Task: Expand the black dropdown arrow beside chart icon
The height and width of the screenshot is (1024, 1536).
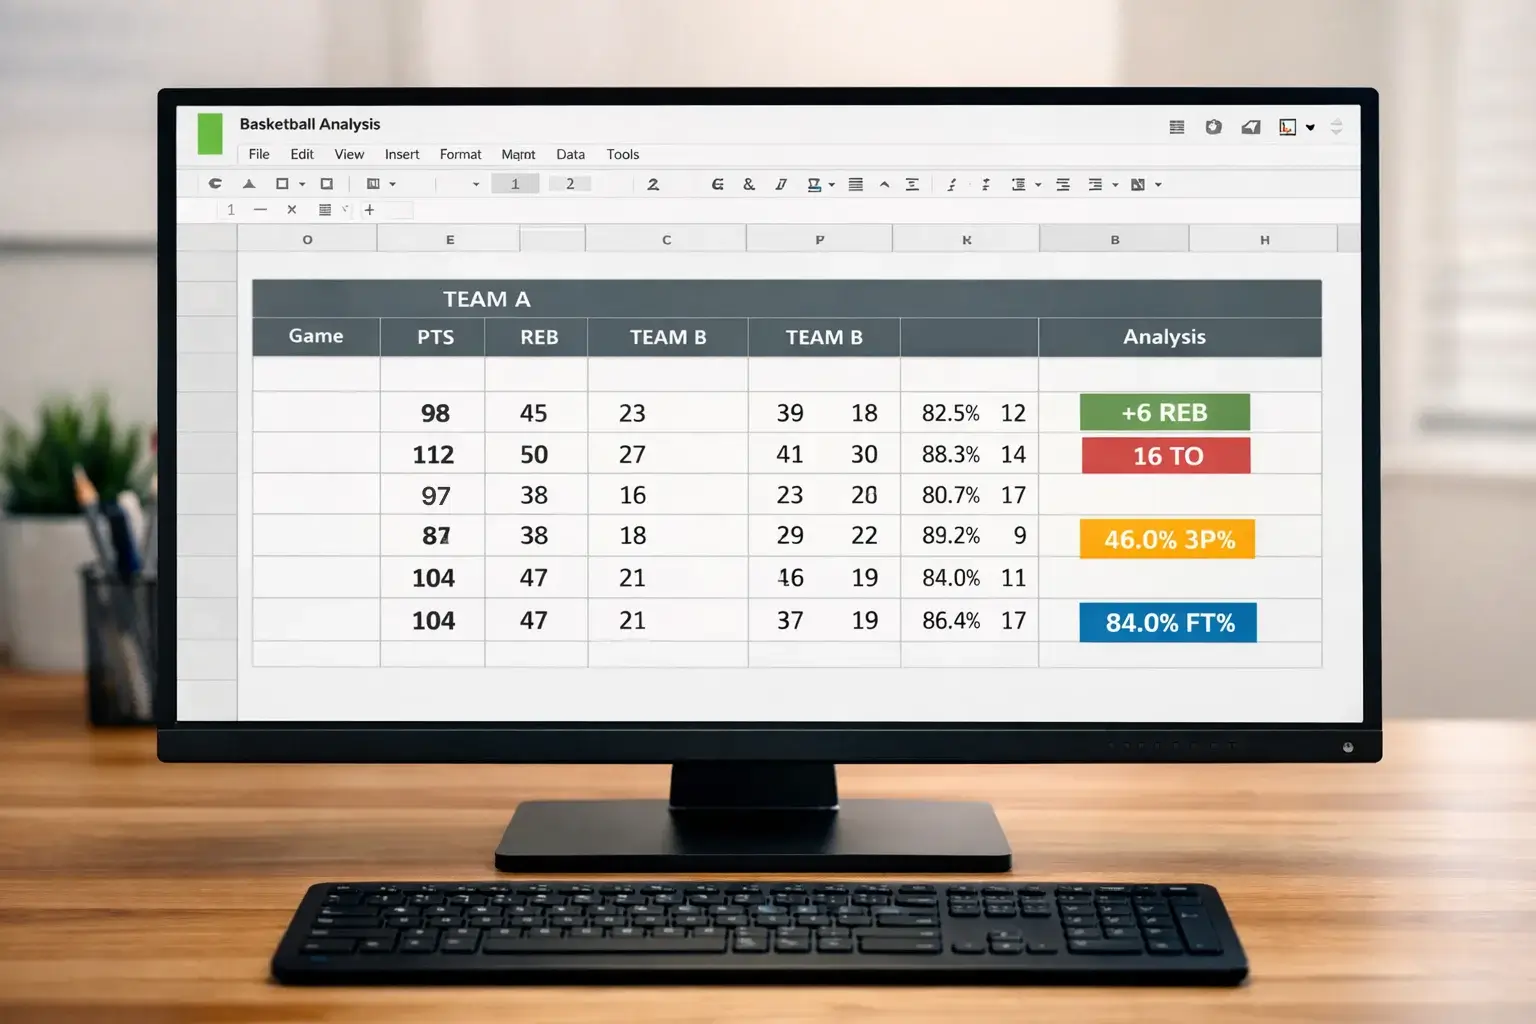Action: 1310,128
